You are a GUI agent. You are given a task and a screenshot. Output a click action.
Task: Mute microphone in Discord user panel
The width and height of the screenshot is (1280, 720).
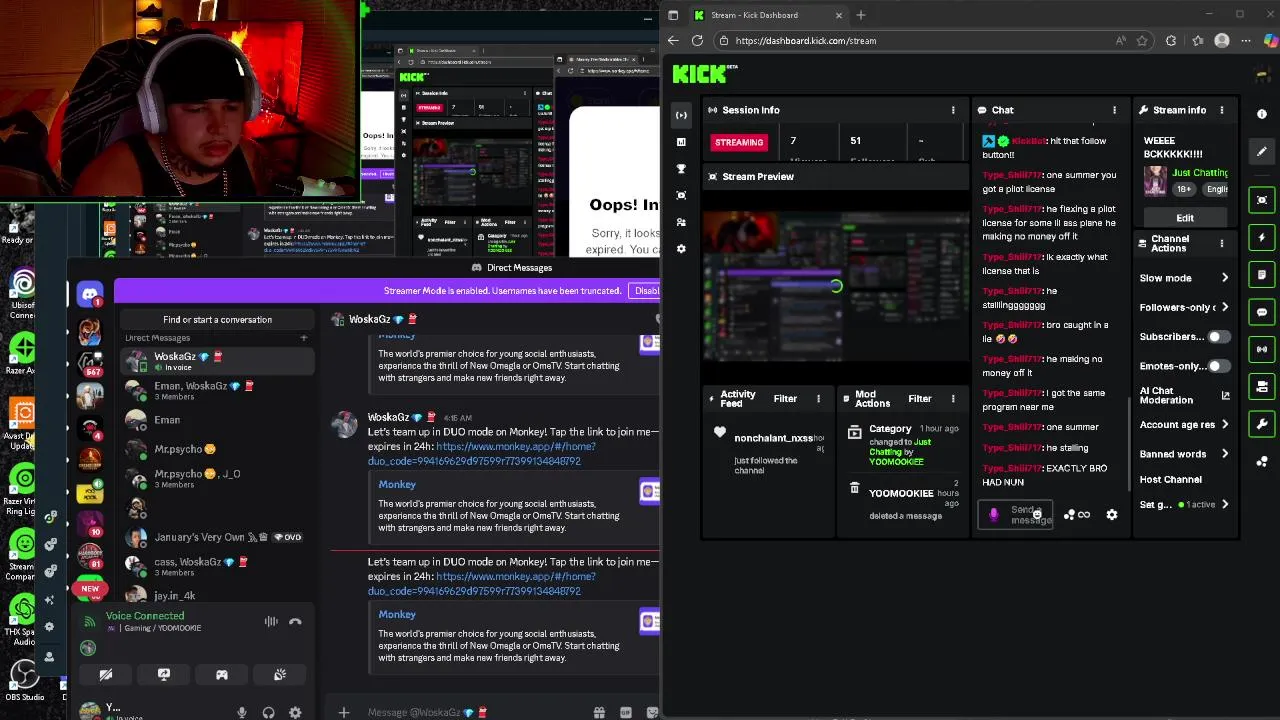(241, 713)
